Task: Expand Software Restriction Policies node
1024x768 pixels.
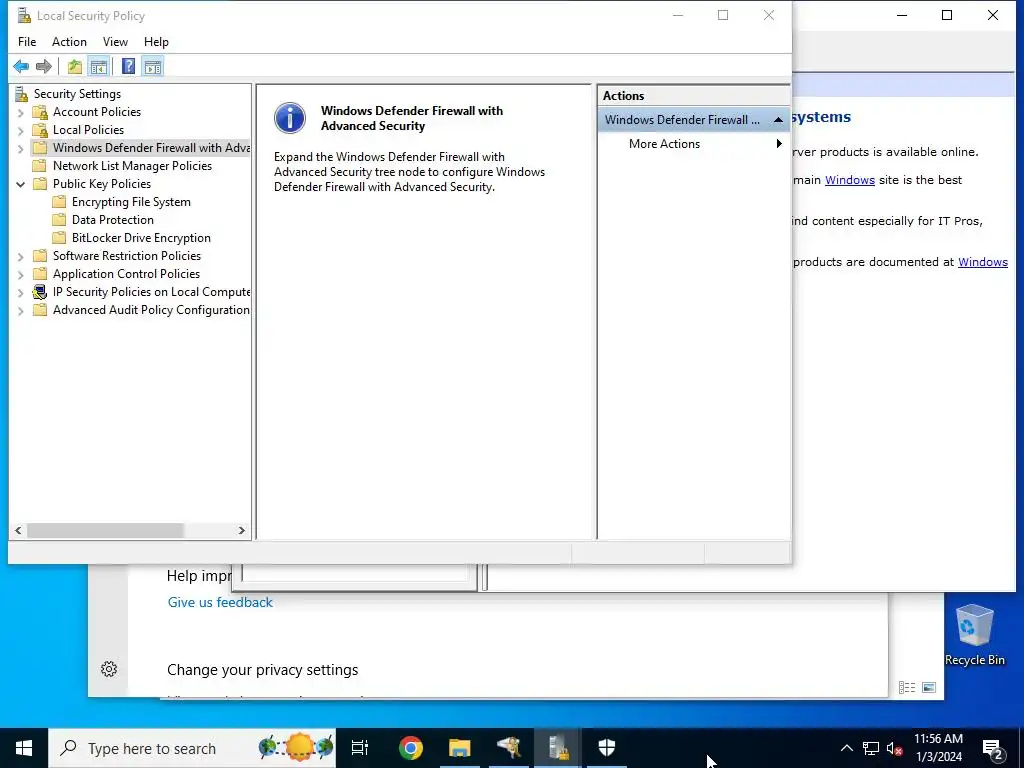Action: (x=20, y=257)
